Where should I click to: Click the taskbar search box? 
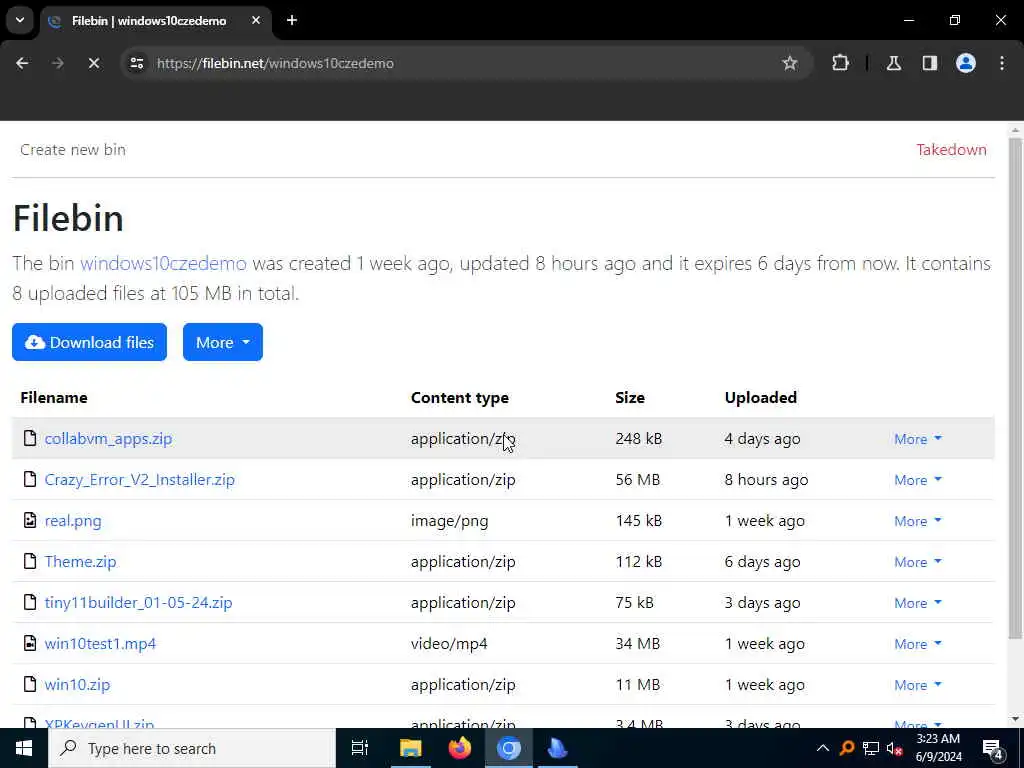tap(192, 748)
